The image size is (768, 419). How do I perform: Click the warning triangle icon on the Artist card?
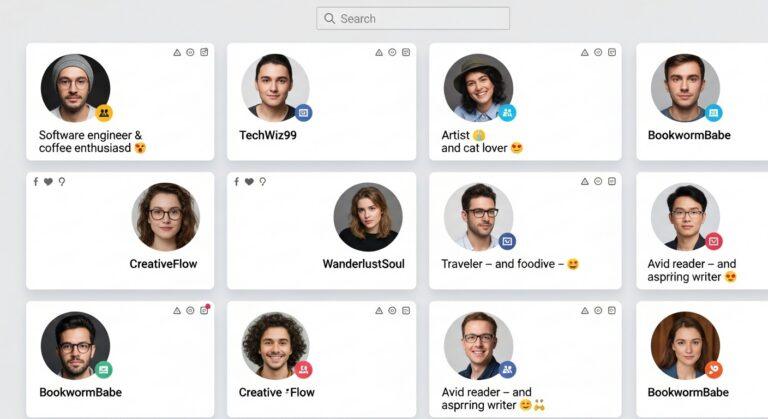584,52
